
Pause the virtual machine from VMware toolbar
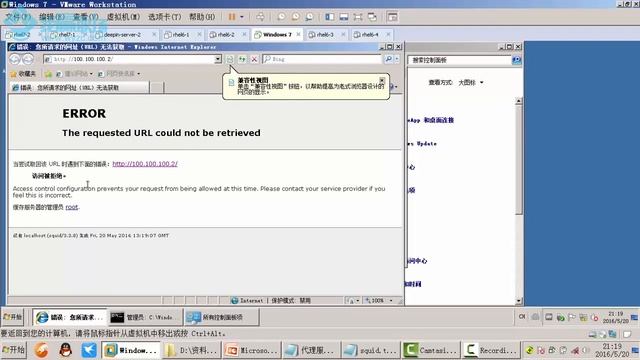[232, 17]
